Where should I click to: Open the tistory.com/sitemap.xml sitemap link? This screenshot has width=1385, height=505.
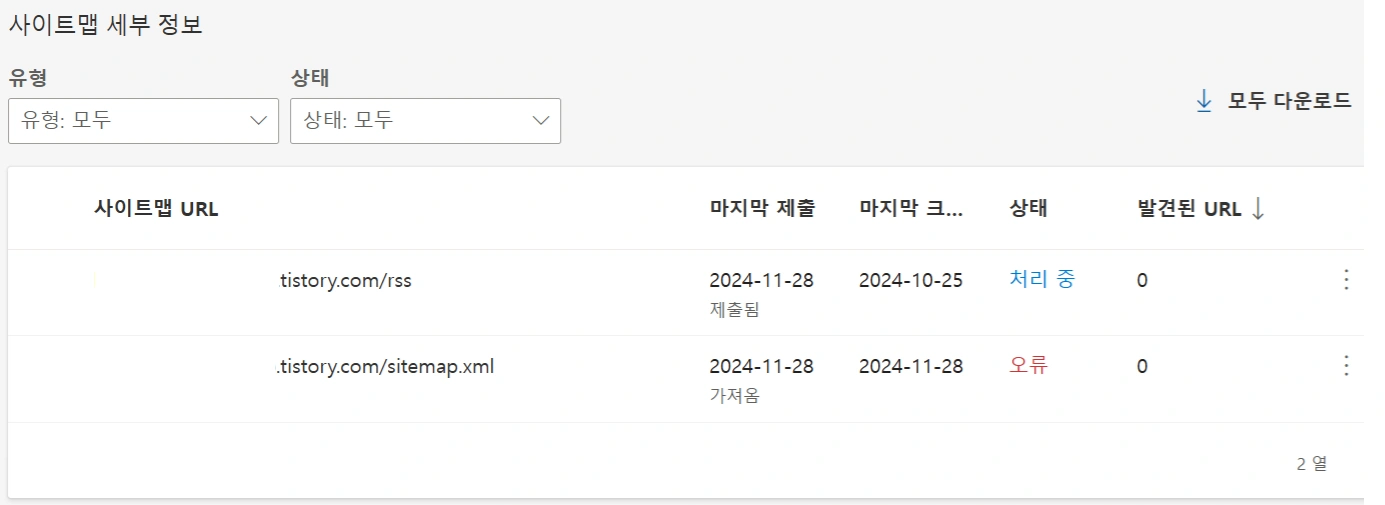(x=384, y=367)
